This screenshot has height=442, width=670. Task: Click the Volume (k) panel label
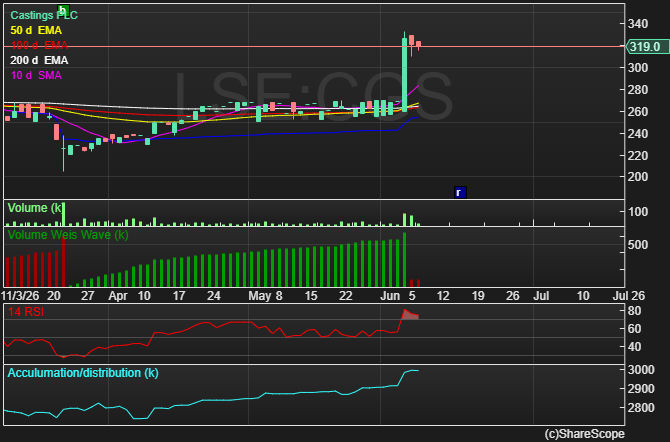35,208
